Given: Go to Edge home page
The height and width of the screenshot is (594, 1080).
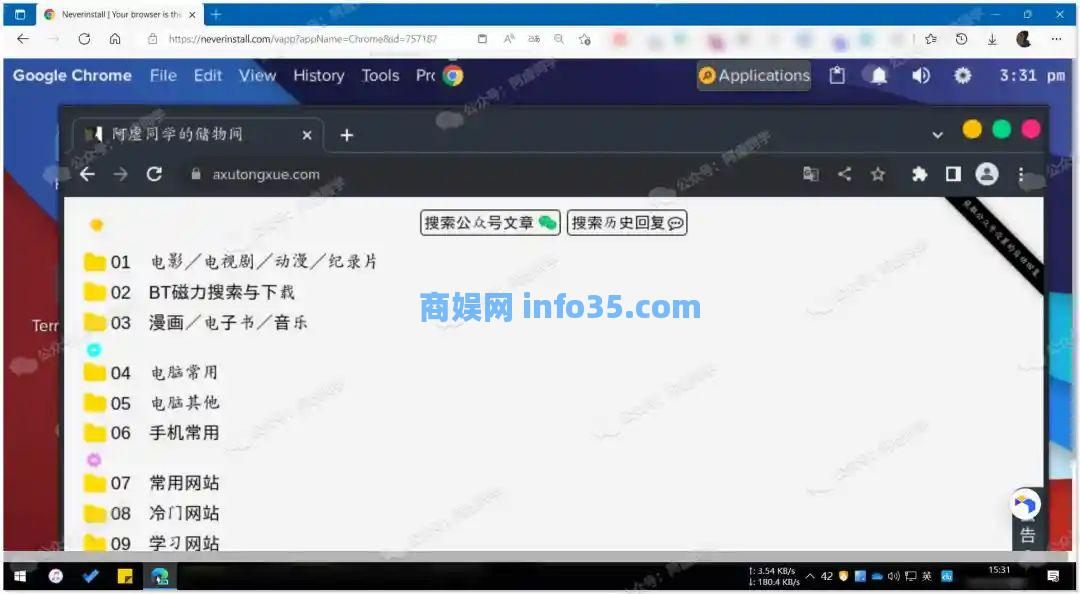Looking at the screenshot, I should pyautogui.click(x=115, y=39).
